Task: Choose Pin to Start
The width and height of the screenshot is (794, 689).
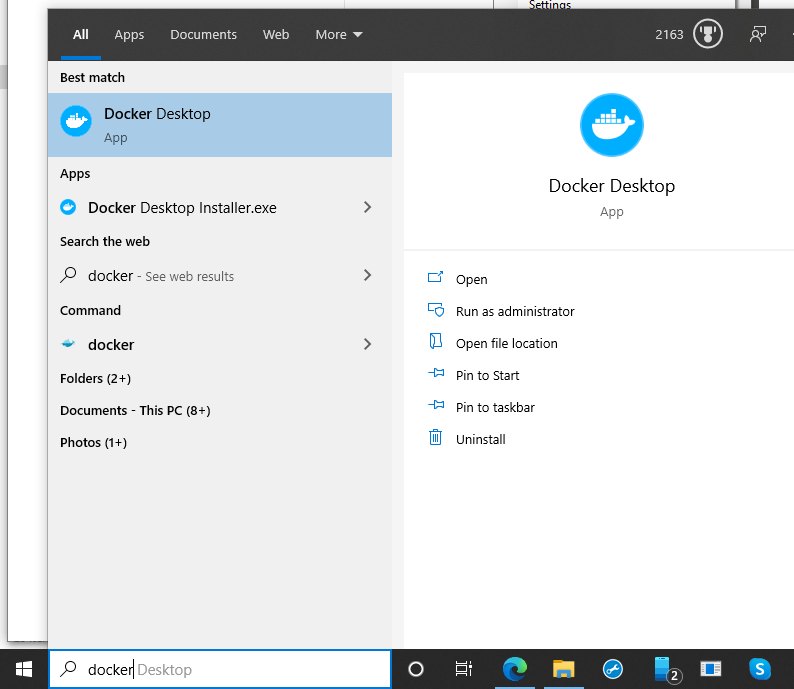Action: [487, 375]
